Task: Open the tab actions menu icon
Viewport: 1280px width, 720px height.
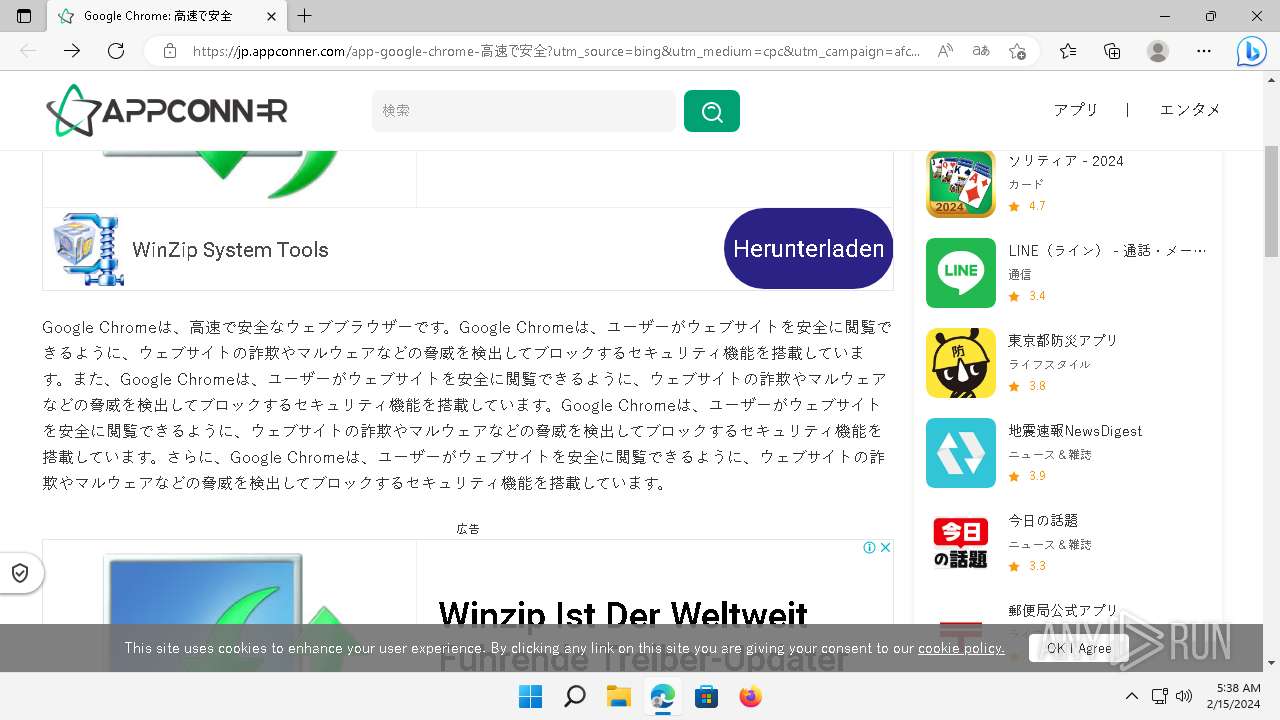Action: point(24,16)
